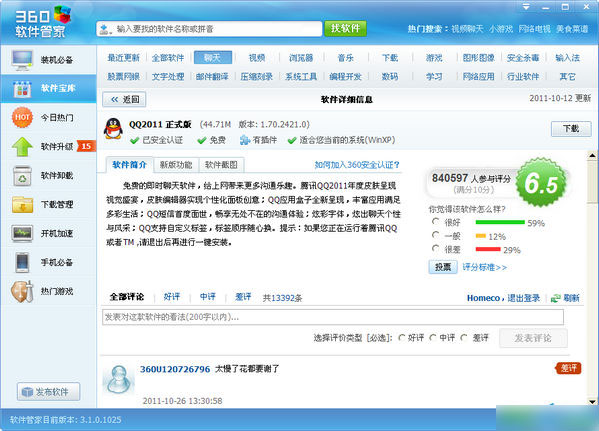Click the 刷新 refresh link
599x431 pixels.
571,298
